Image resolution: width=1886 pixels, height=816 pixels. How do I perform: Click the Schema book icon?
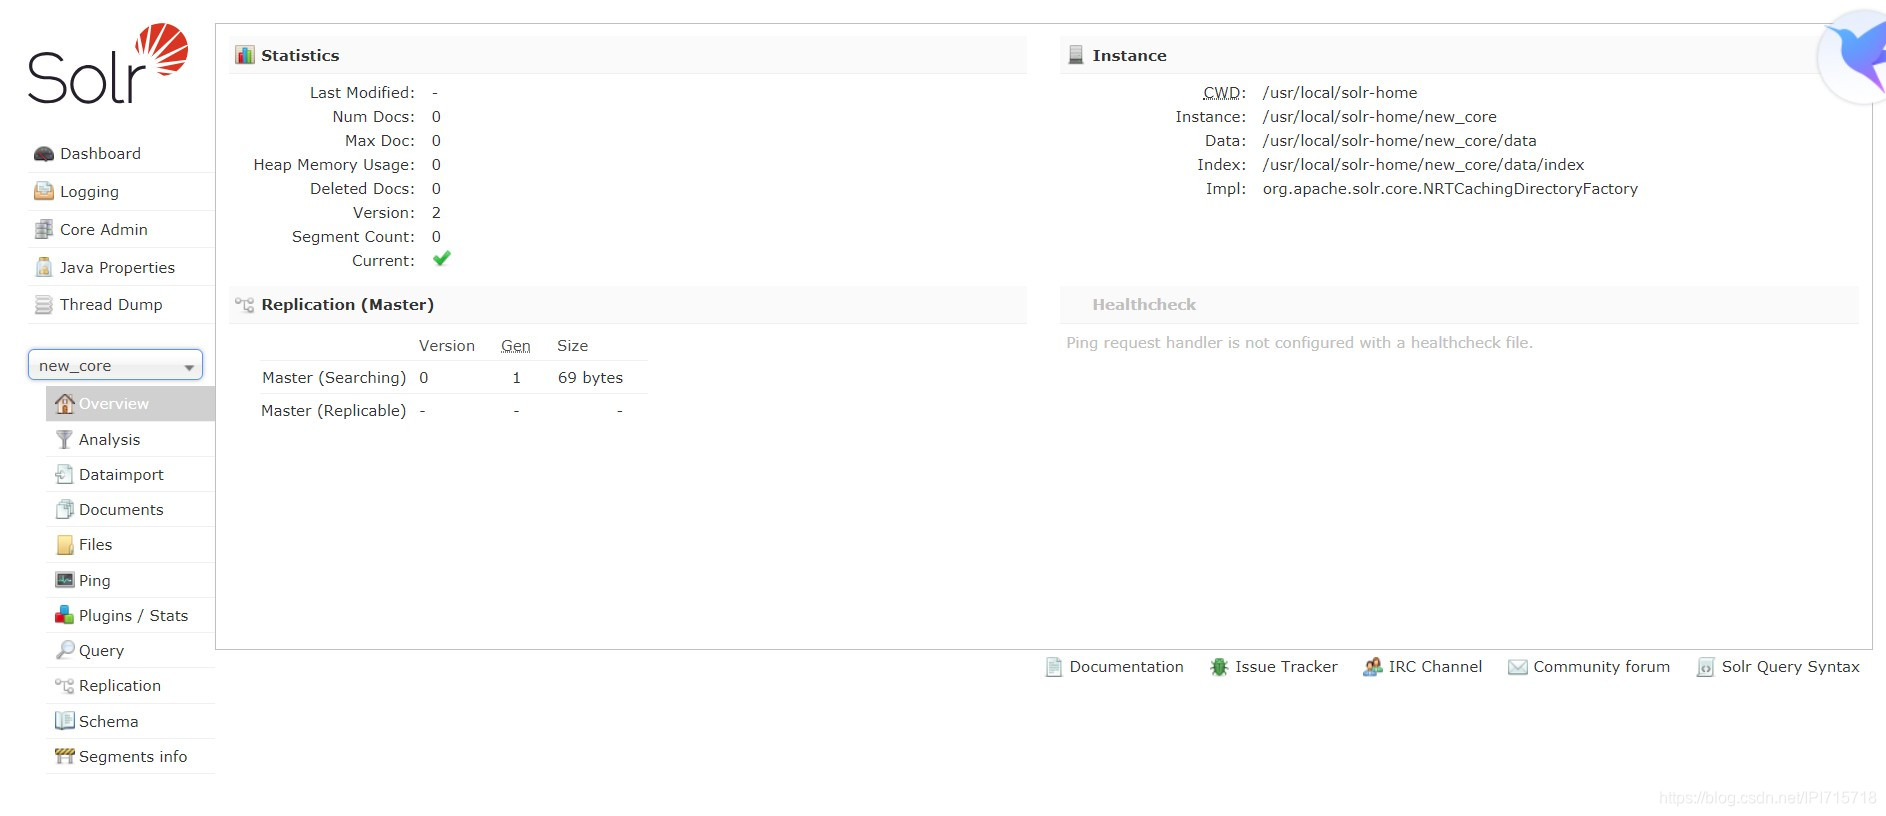click(65, 721)
